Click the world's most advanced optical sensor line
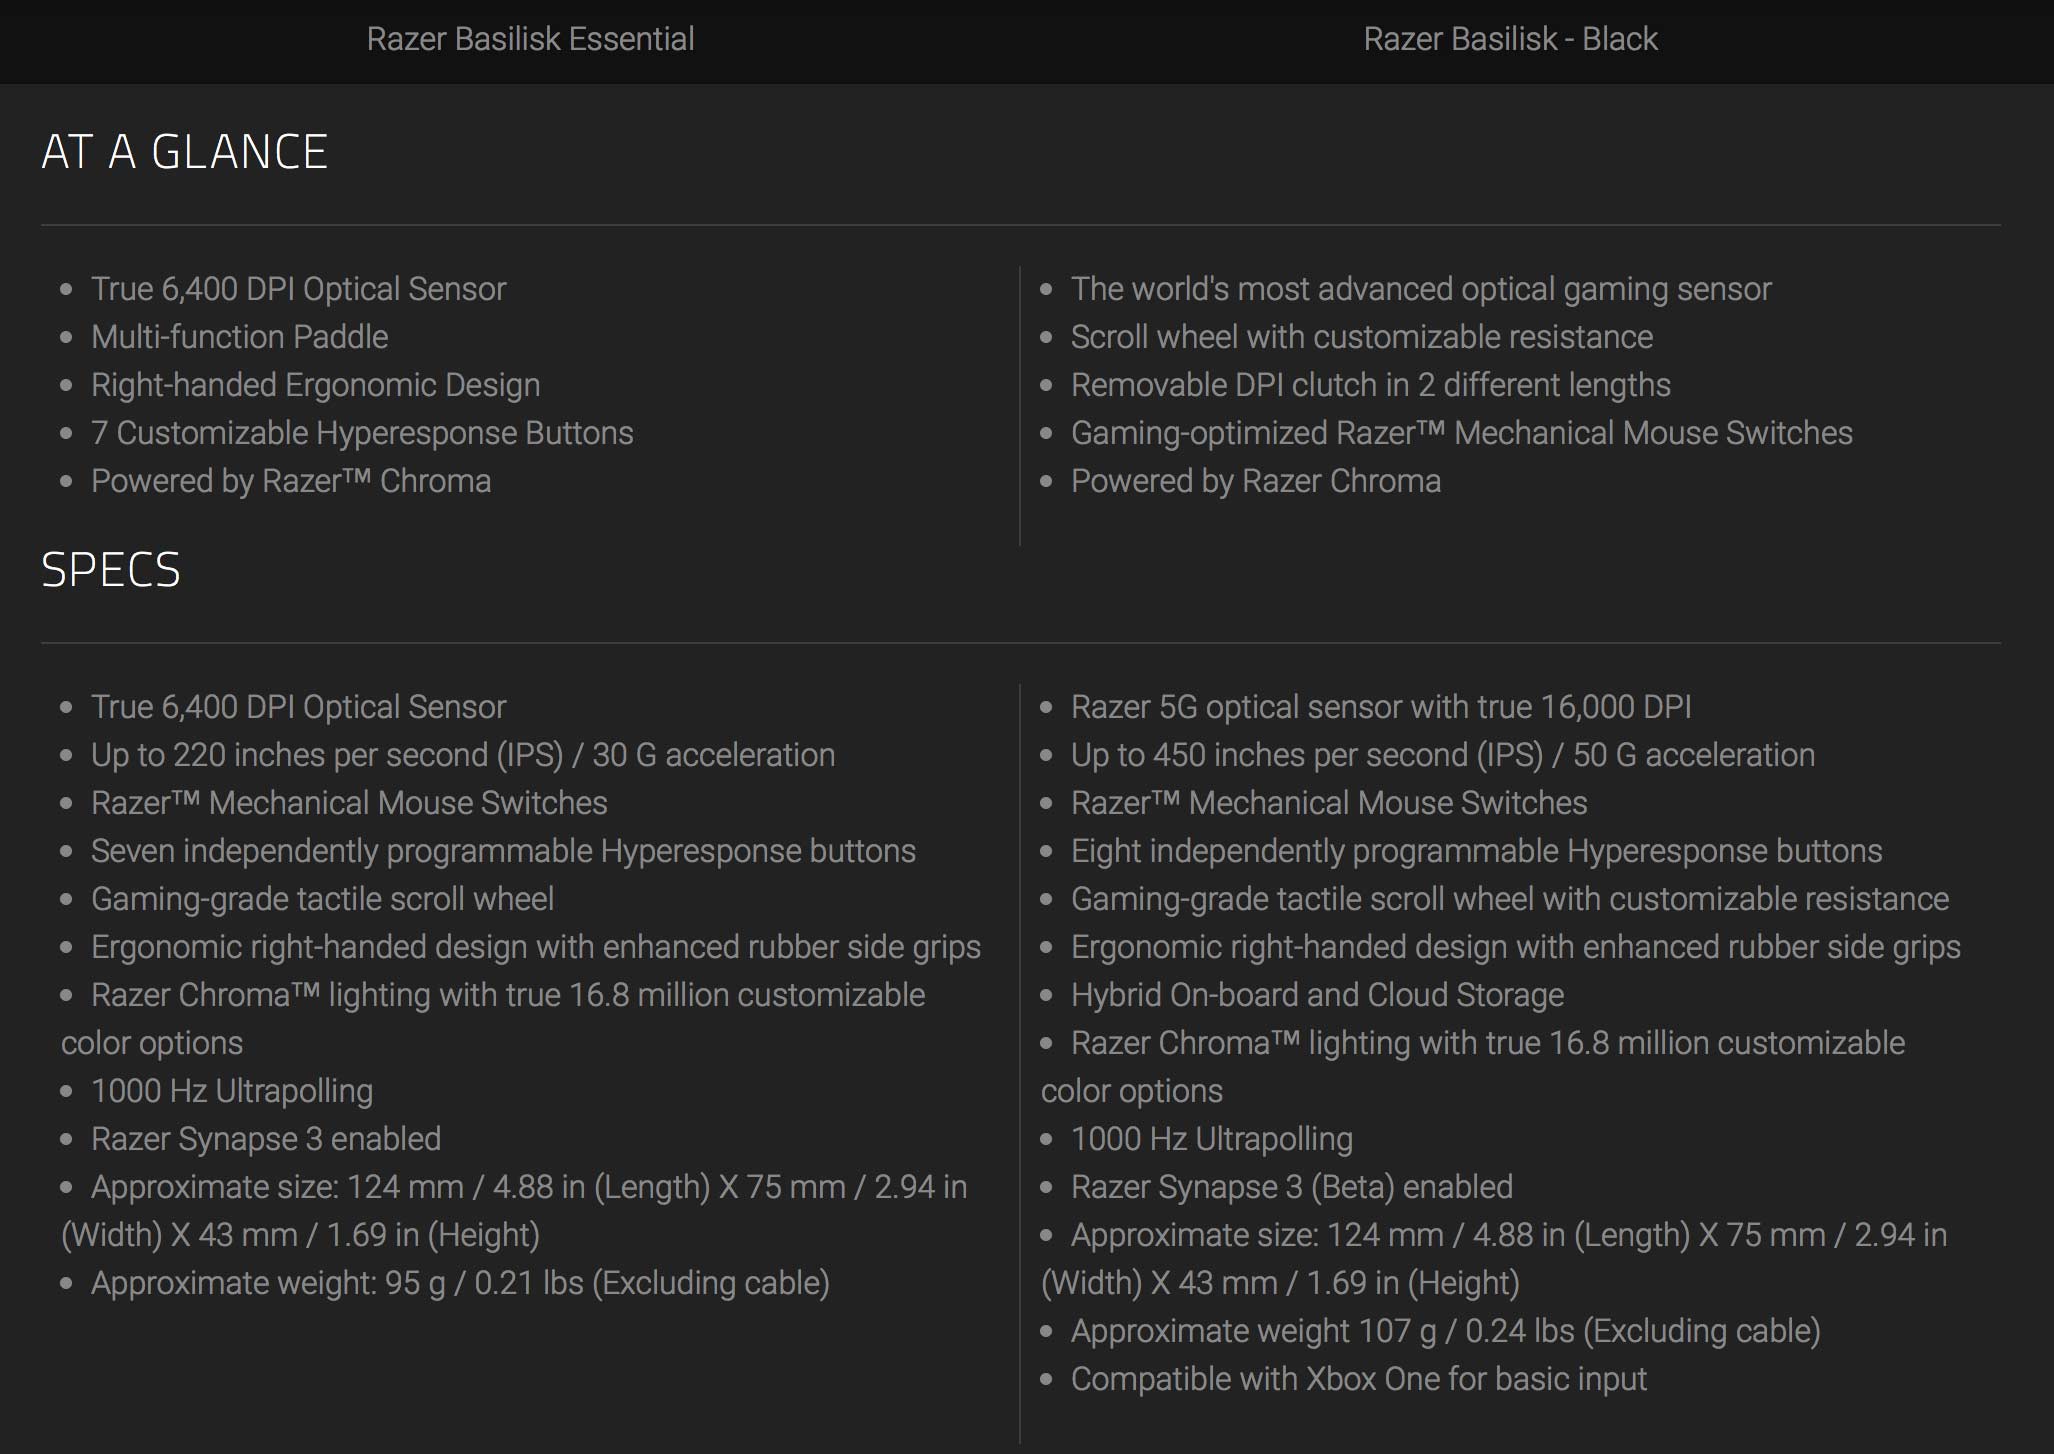2054x1454 pixels. click(x=1420, y=289)
